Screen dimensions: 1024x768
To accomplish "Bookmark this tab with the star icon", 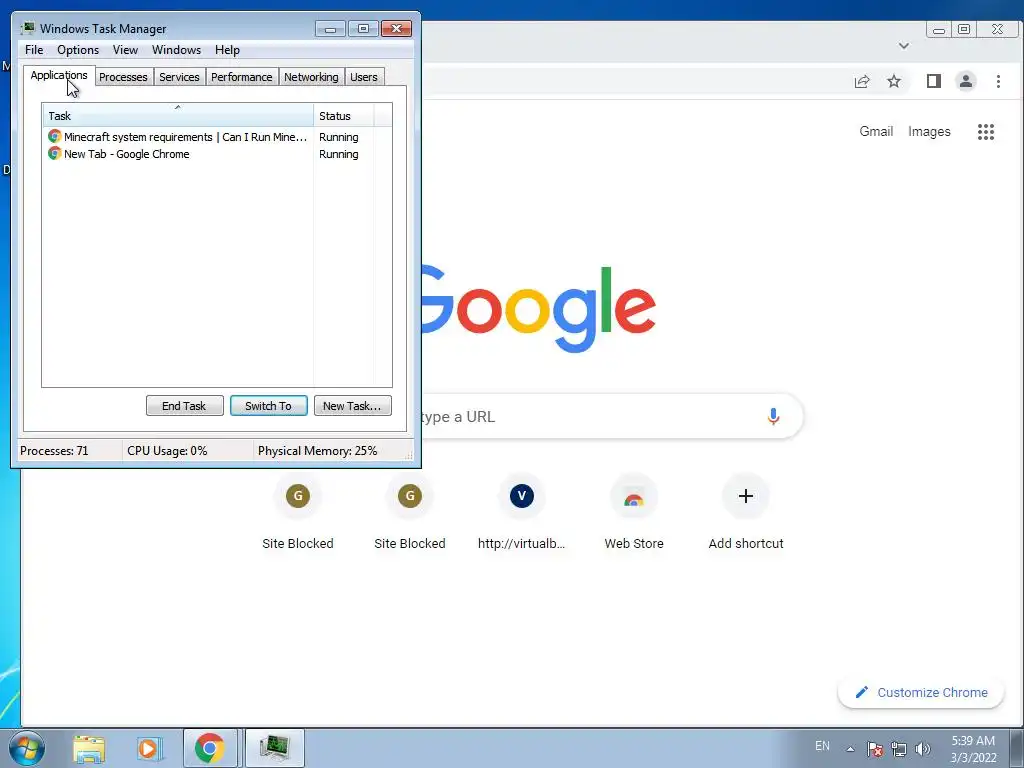I will [894, 81].
